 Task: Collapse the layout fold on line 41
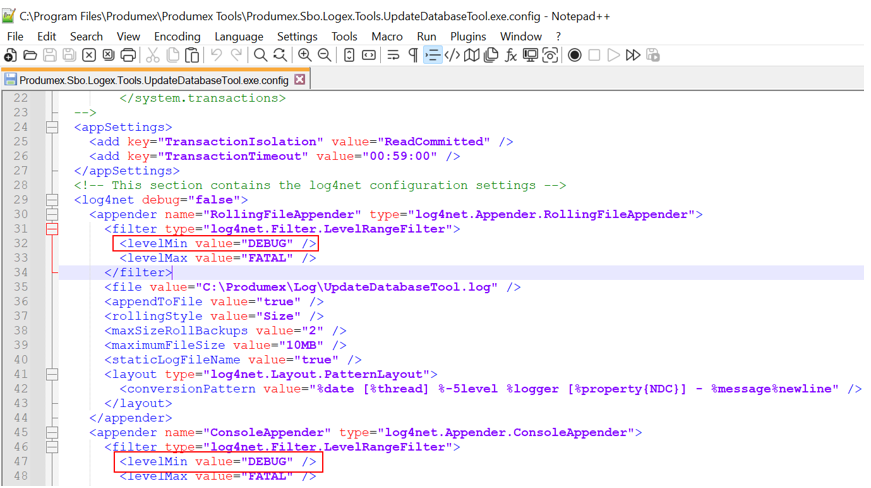52,375
